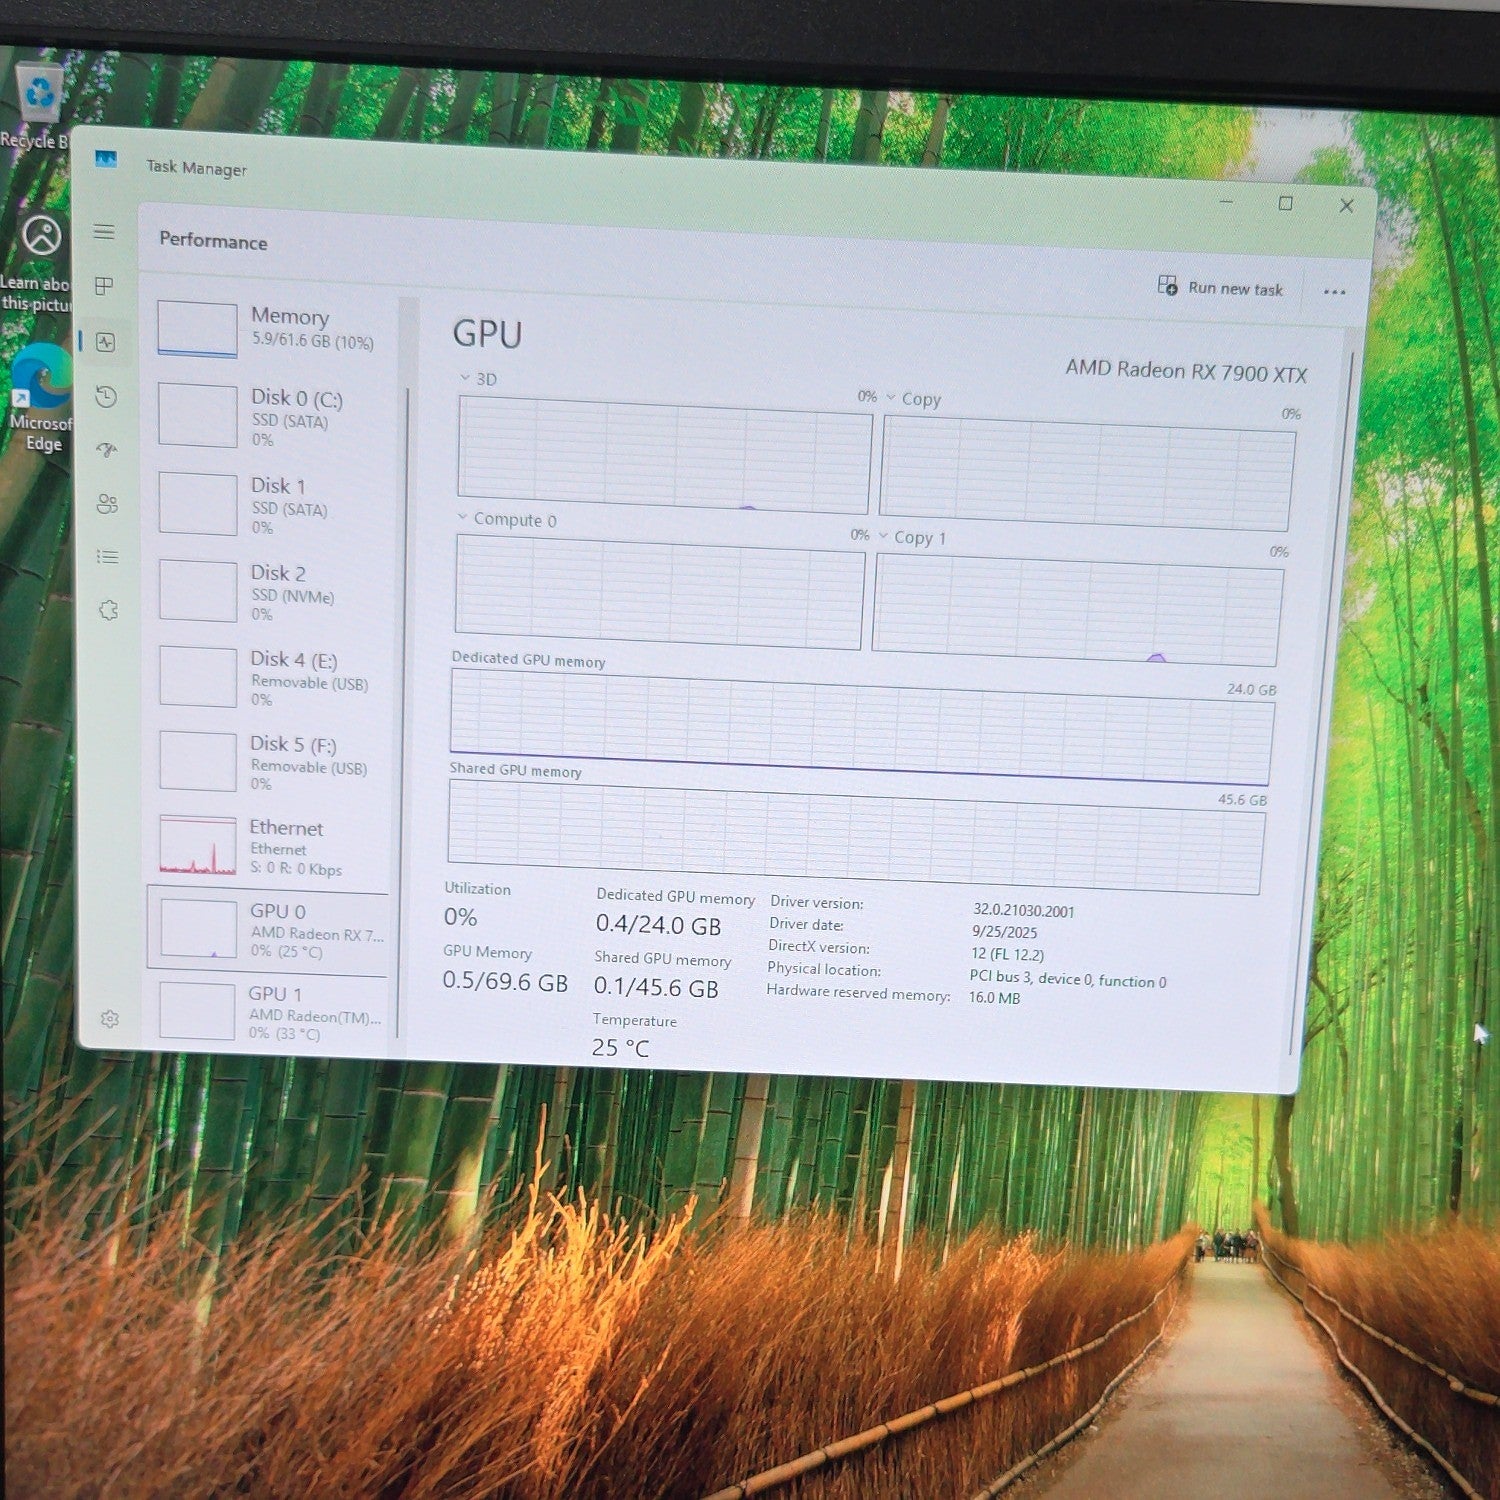Open Learn about this picture desktop icon
The width and height of the screenshot is (1500, 1500).
[38, 262]
